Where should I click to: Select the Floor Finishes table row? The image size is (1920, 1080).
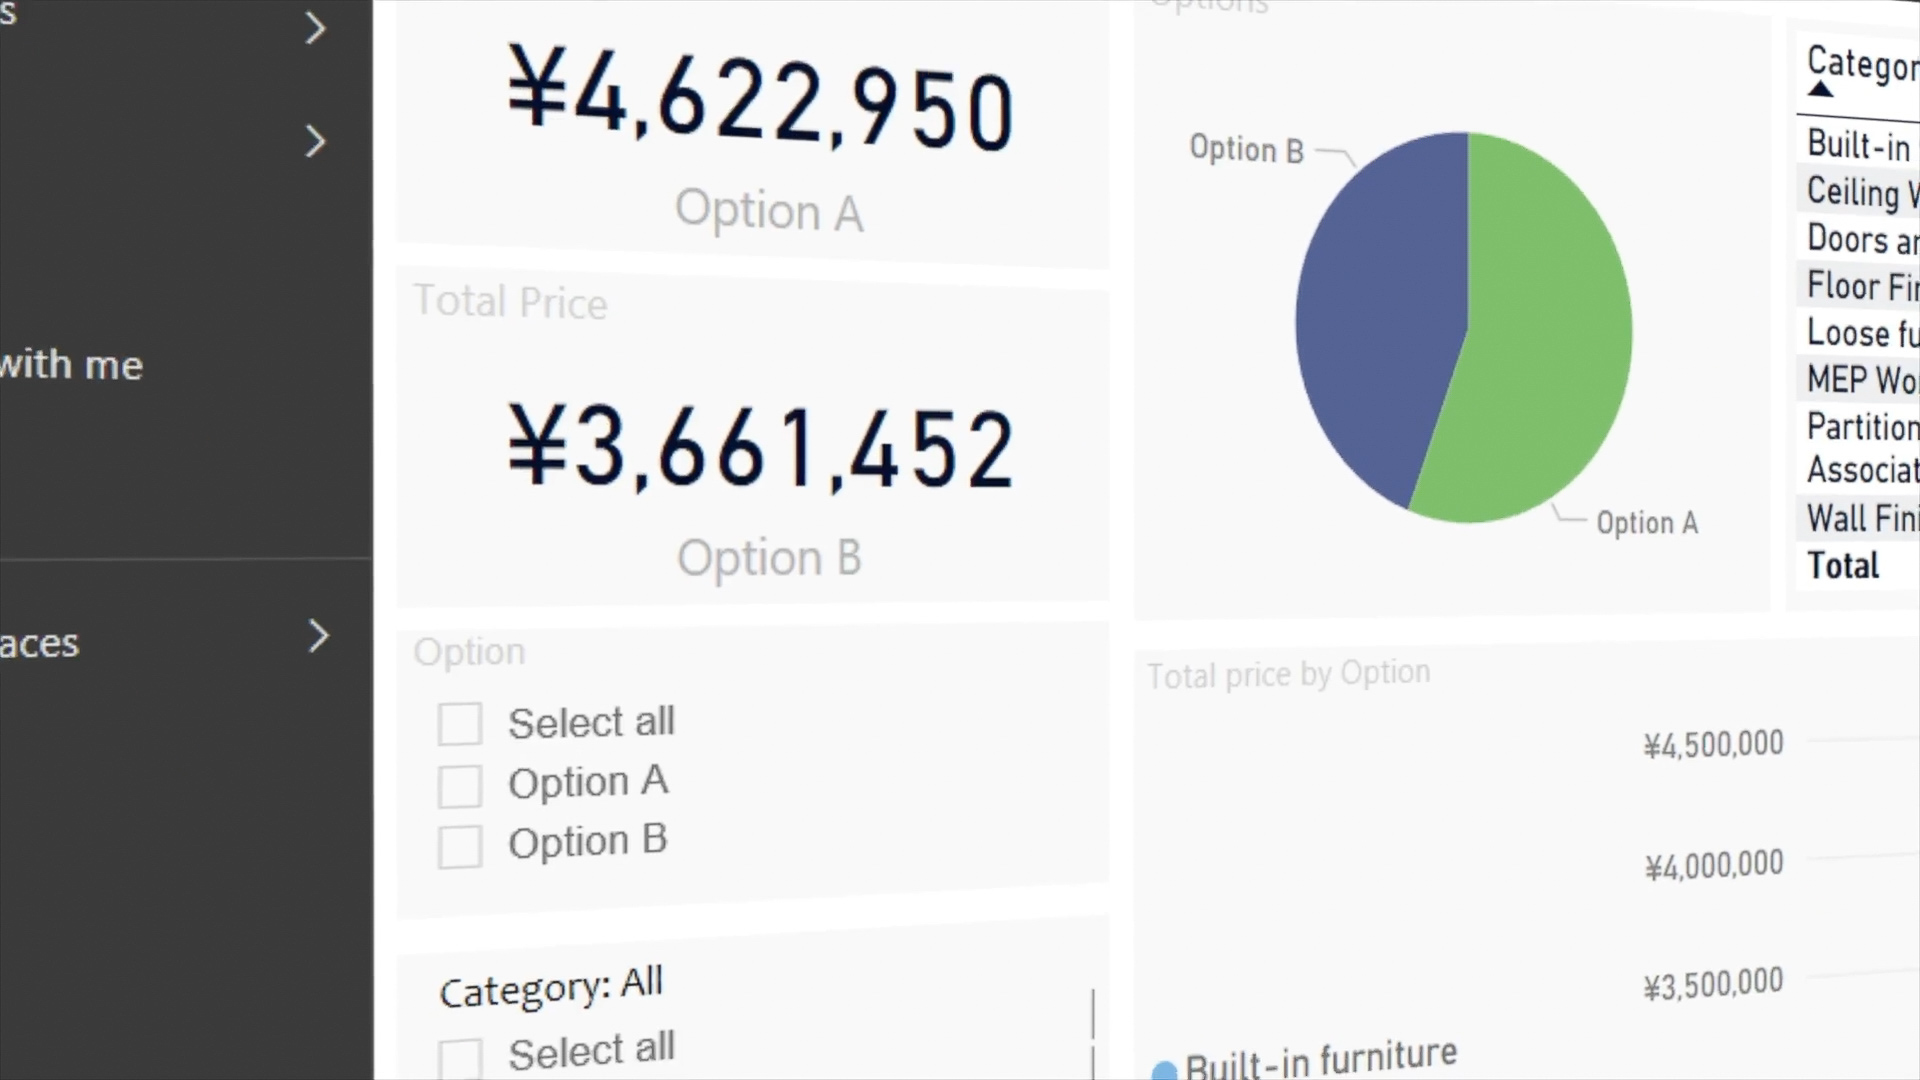1861,287
